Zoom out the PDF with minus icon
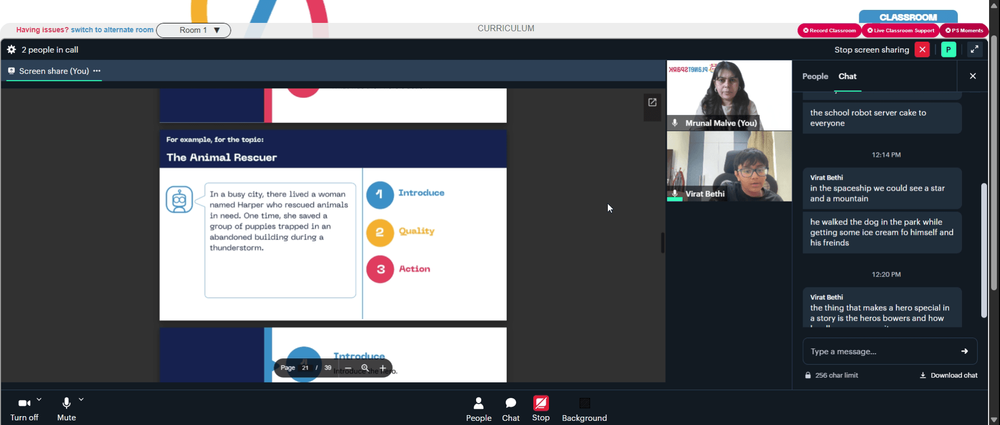The width and height of the screenshot is (1000, 425). click(x=348, y=368)
